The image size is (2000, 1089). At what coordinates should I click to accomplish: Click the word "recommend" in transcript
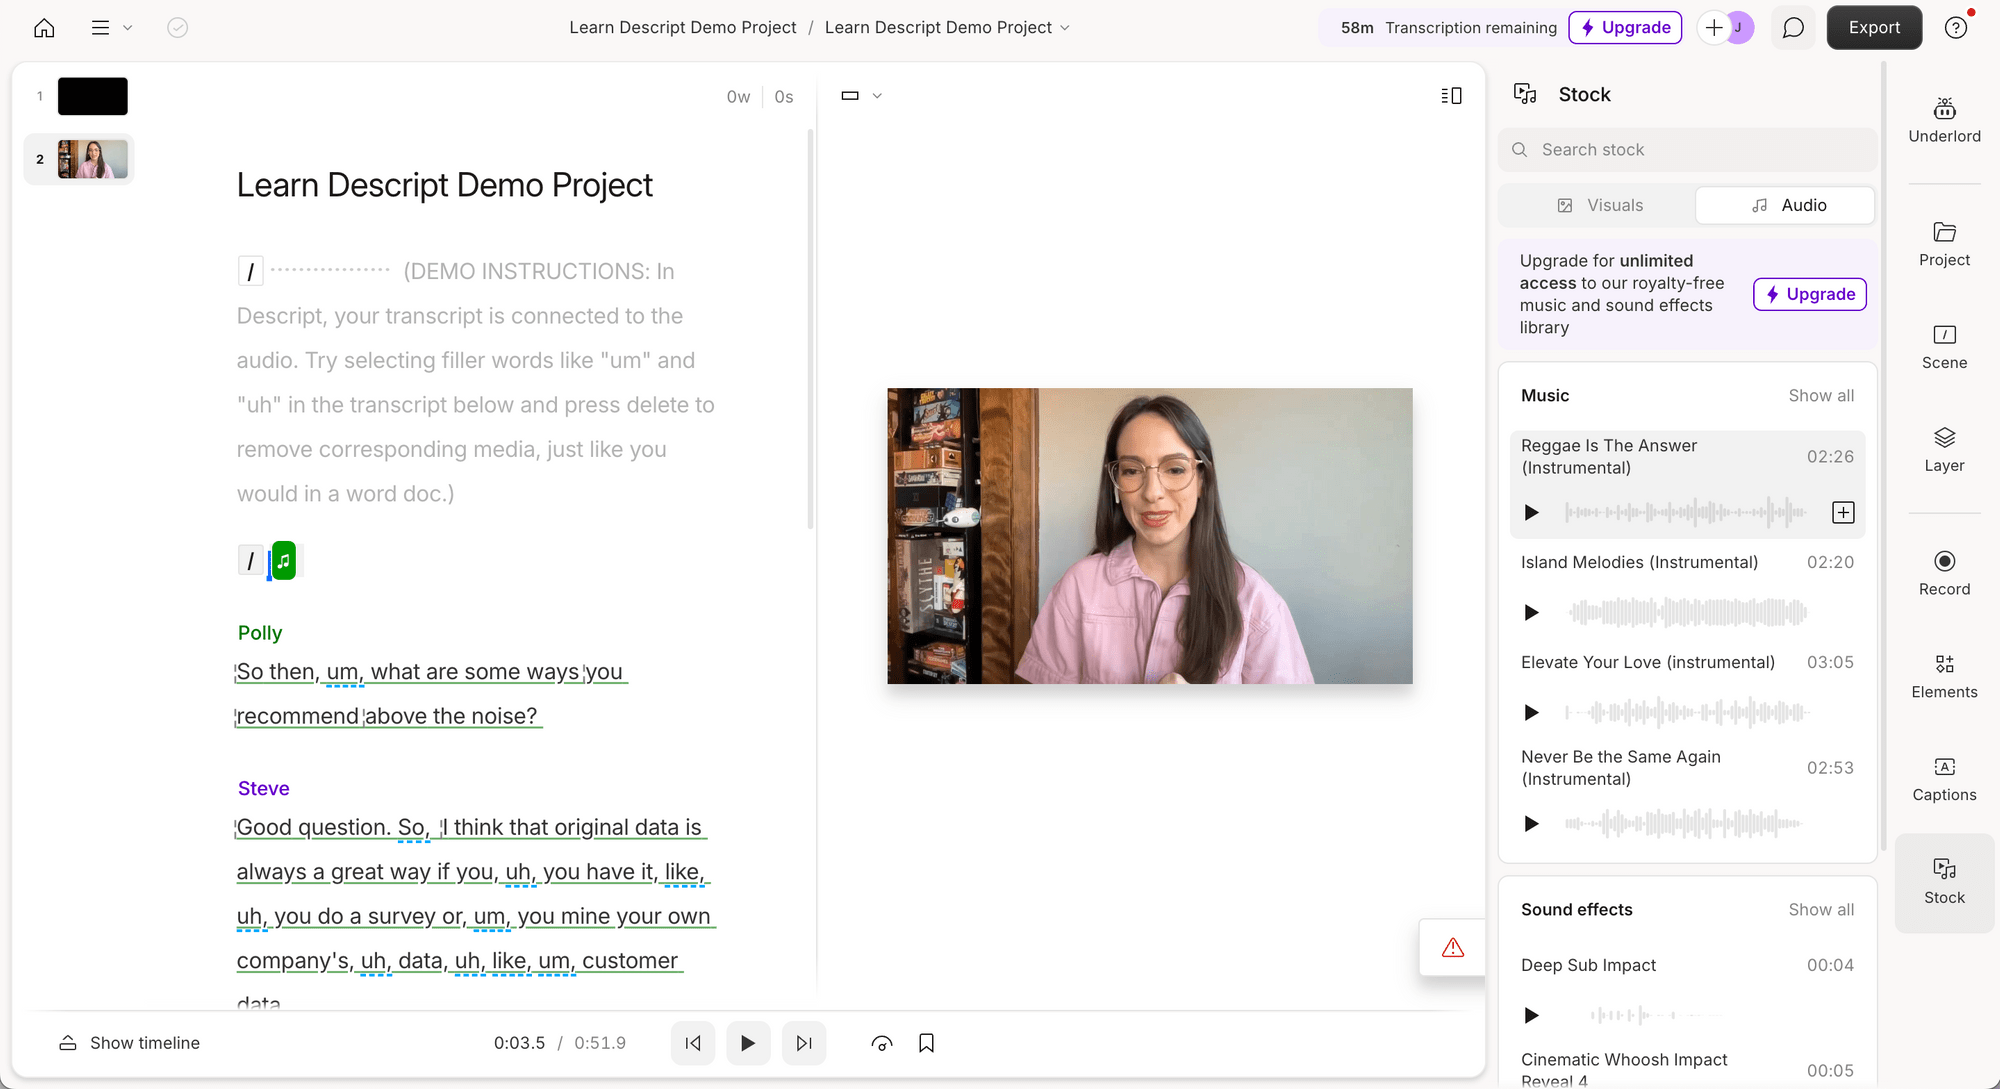click(297, 717)
